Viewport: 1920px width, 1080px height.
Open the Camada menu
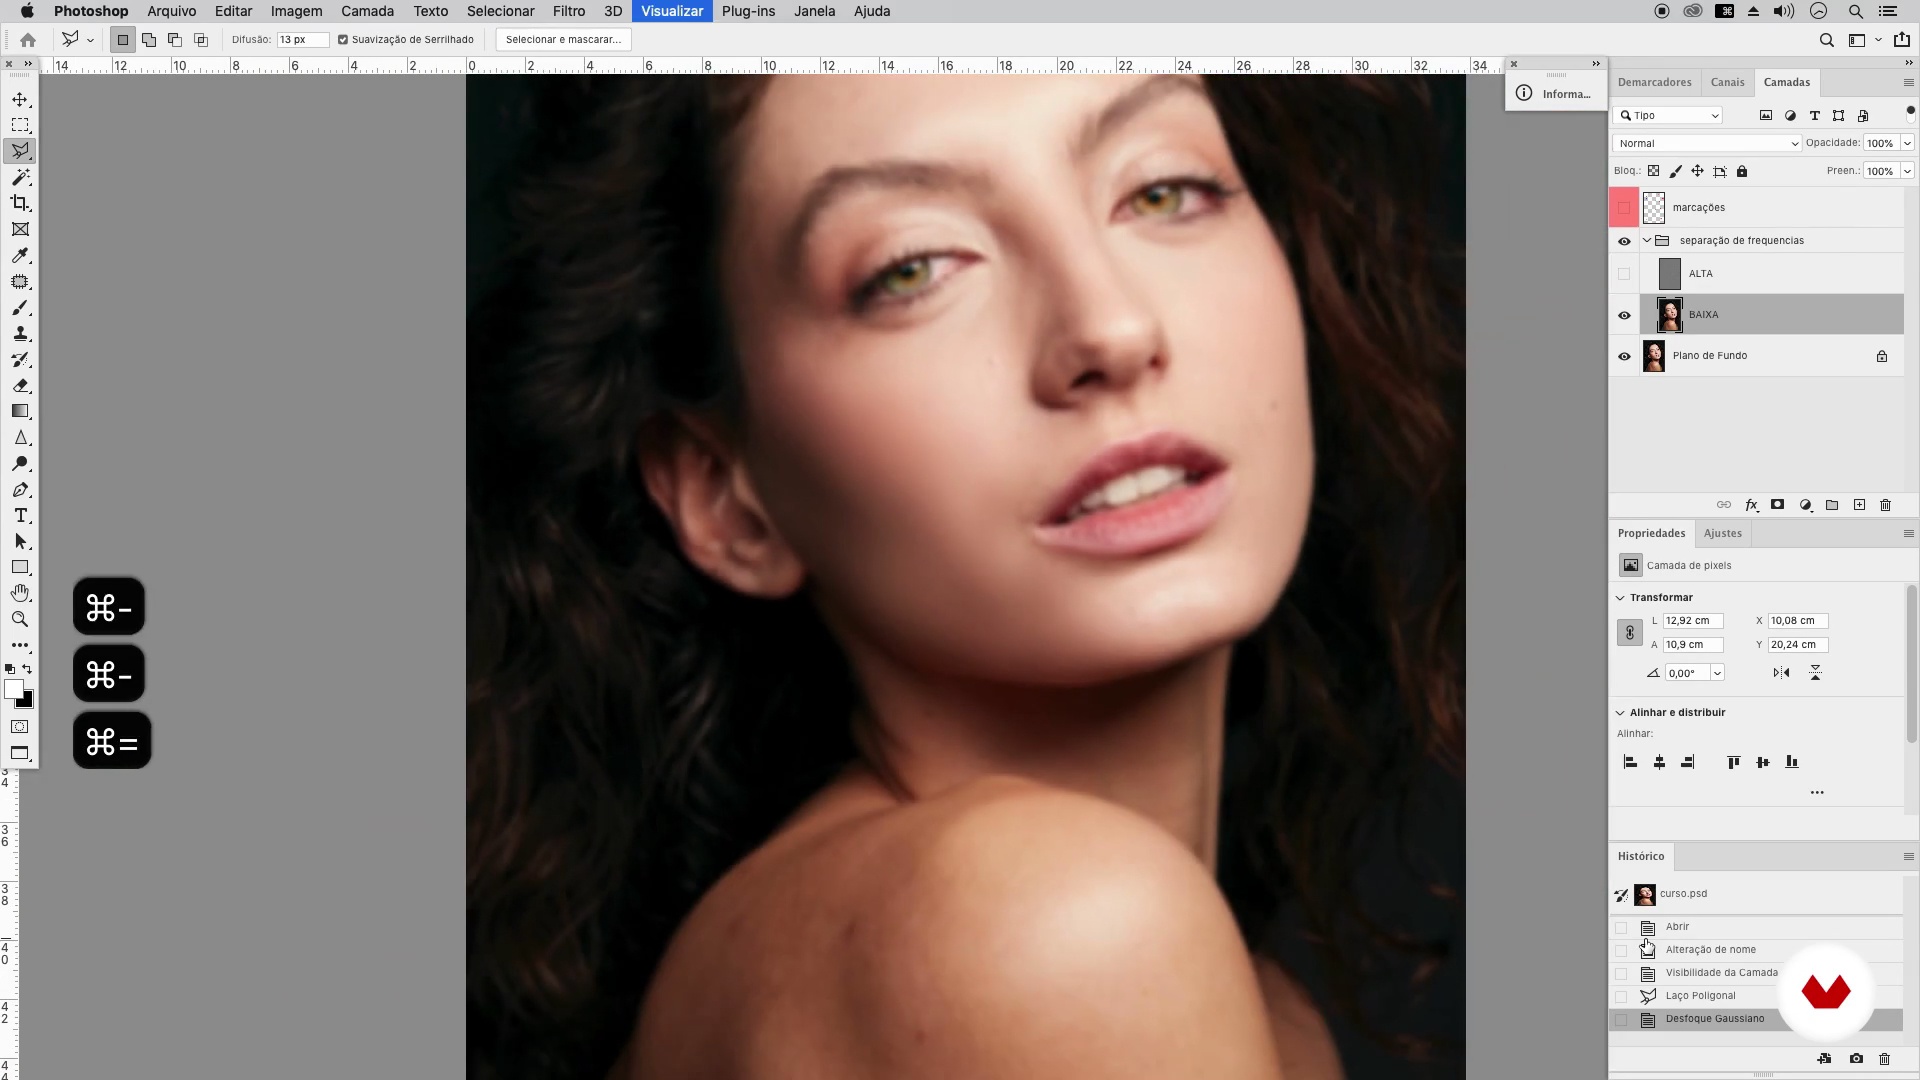[367, 11]
